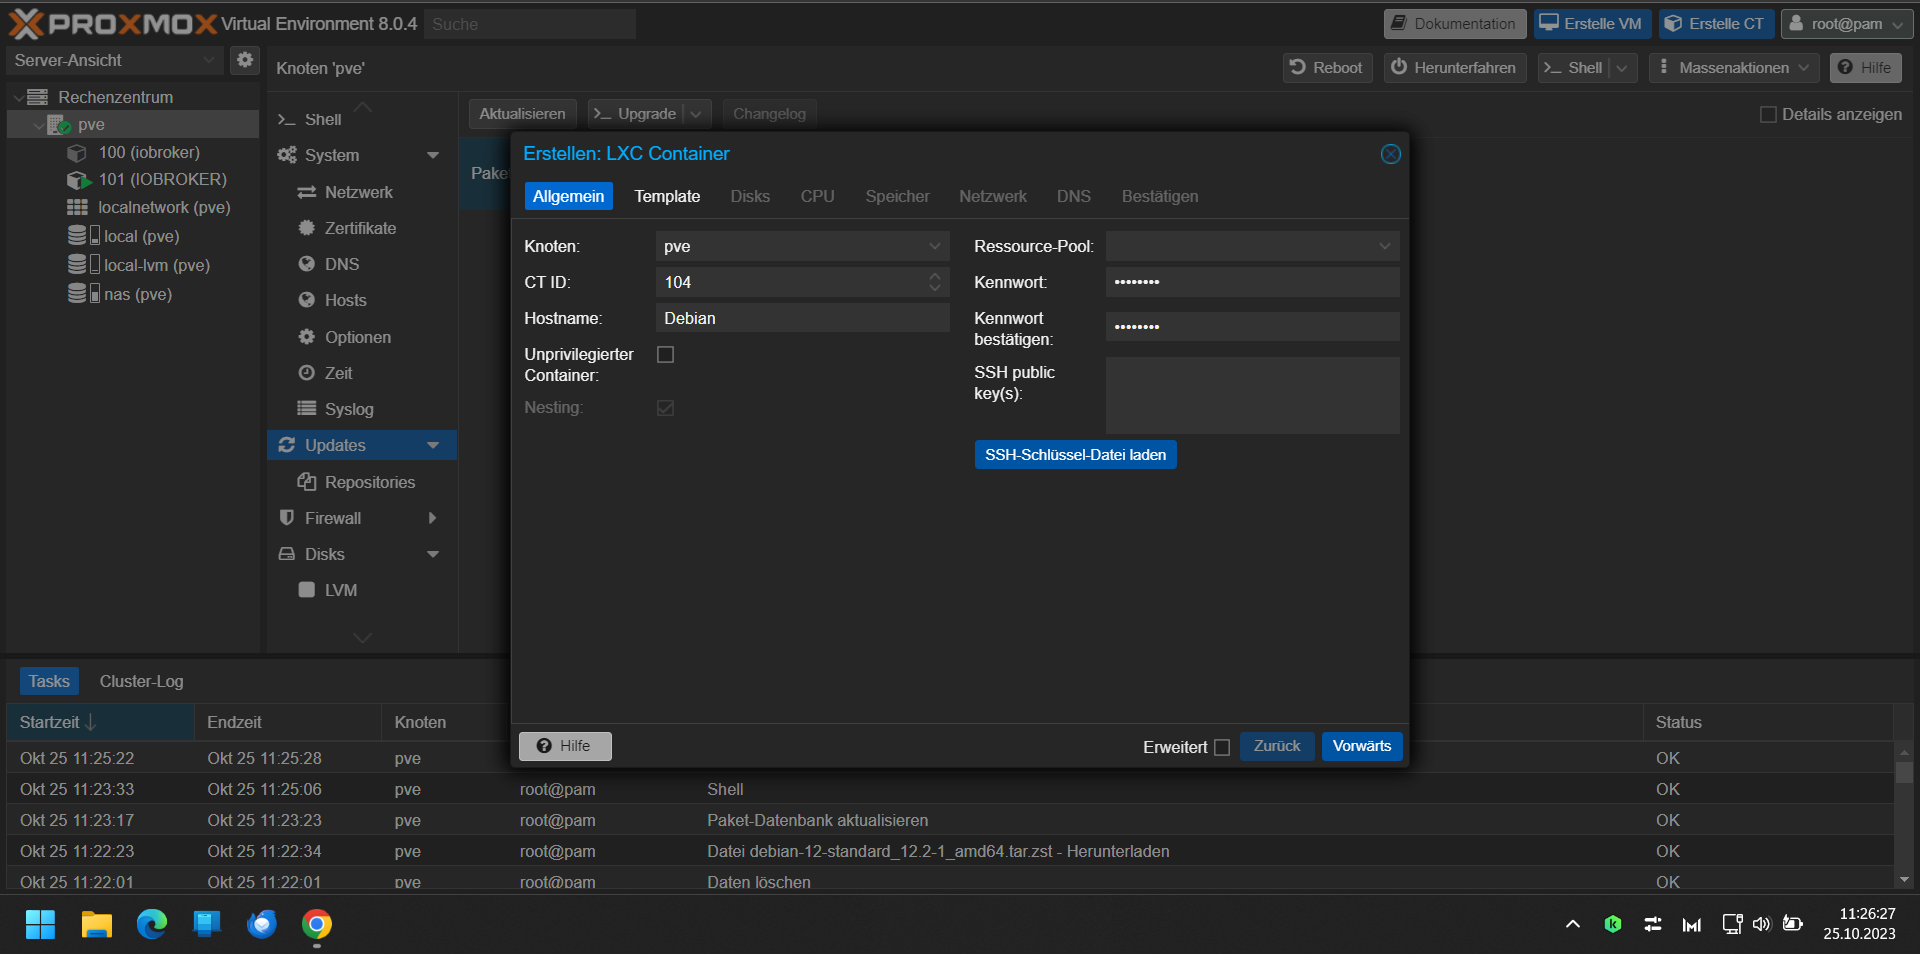Open the Knoten dropdown in dialog

click(934, 246)
